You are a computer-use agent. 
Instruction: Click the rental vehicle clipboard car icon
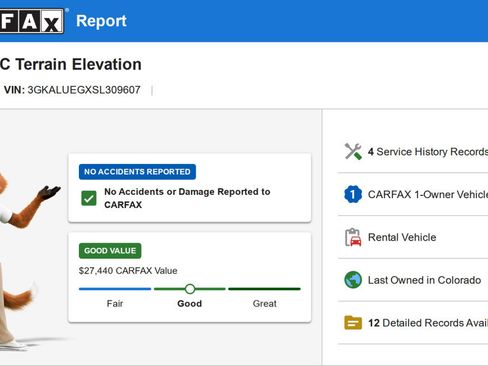(353, 237)
